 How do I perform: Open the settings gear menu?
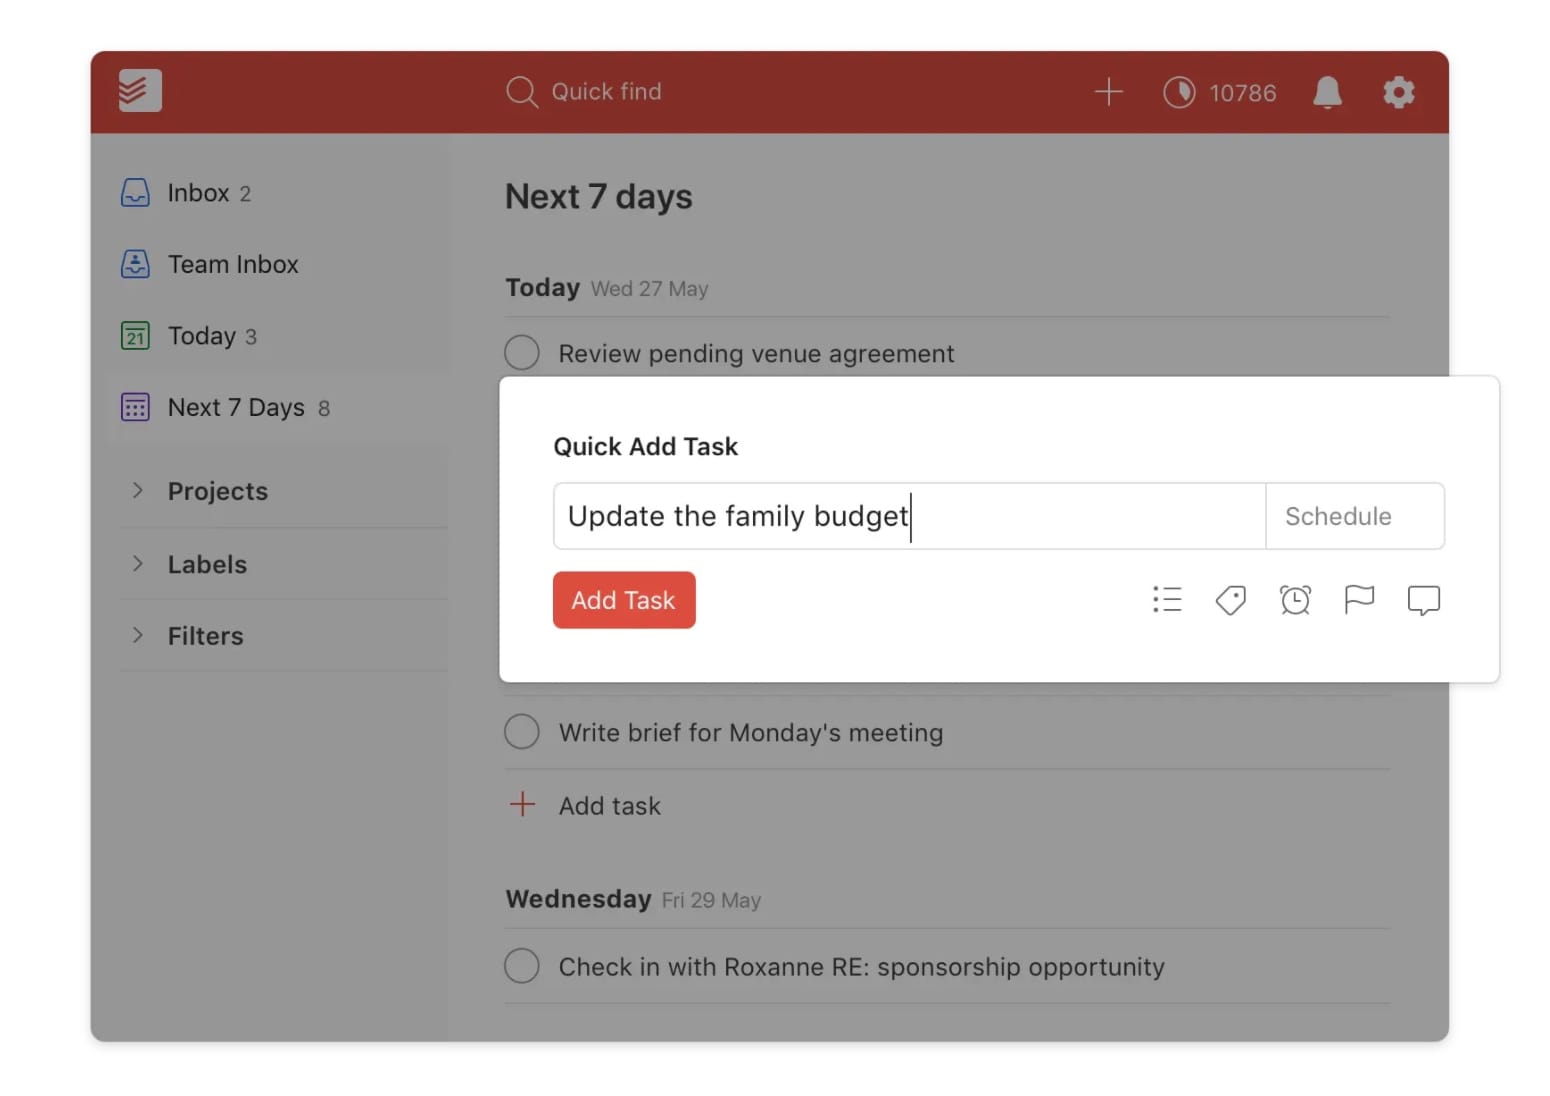click(1398, 92)
